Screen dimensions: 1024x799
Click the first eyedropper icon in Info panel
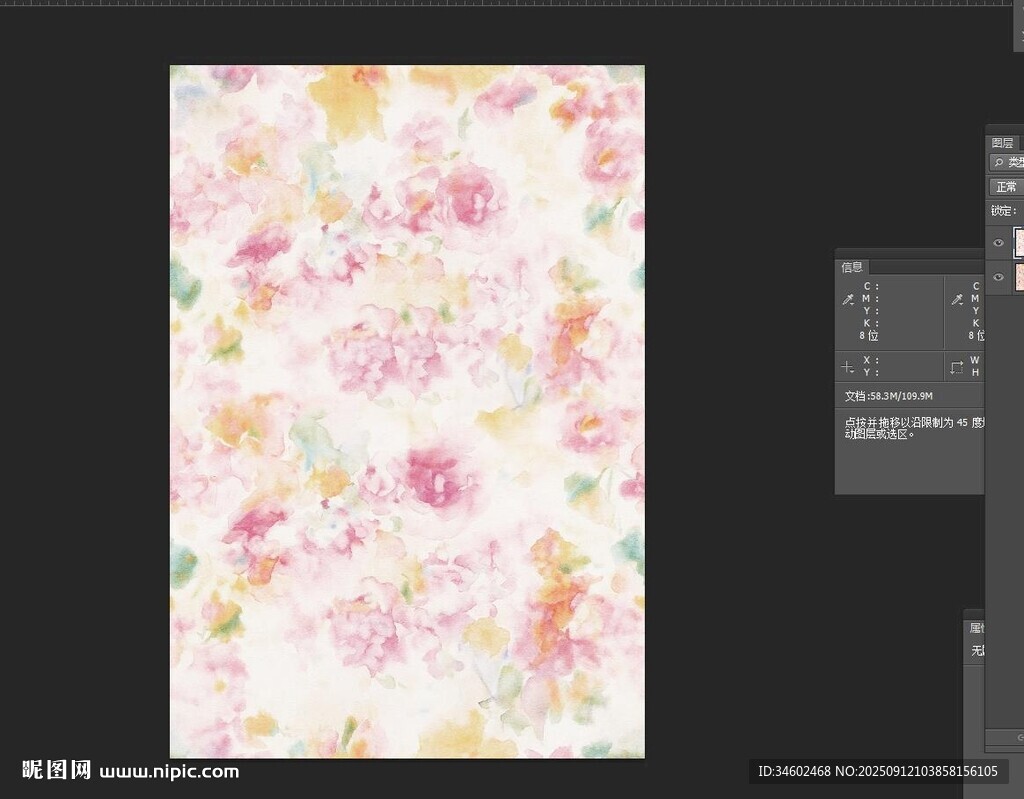tap(848, 299)
